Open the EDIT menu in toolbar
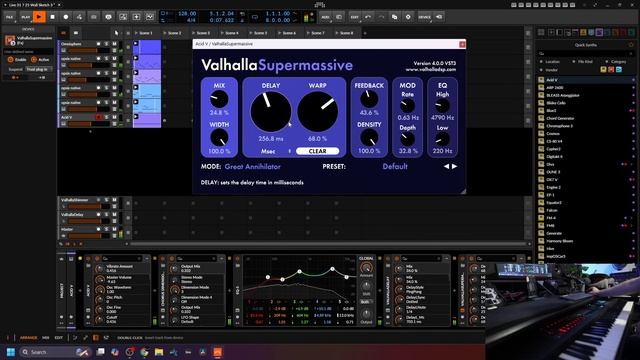The height and width of the screenshot is (360, 640). (x=354, y=17)
